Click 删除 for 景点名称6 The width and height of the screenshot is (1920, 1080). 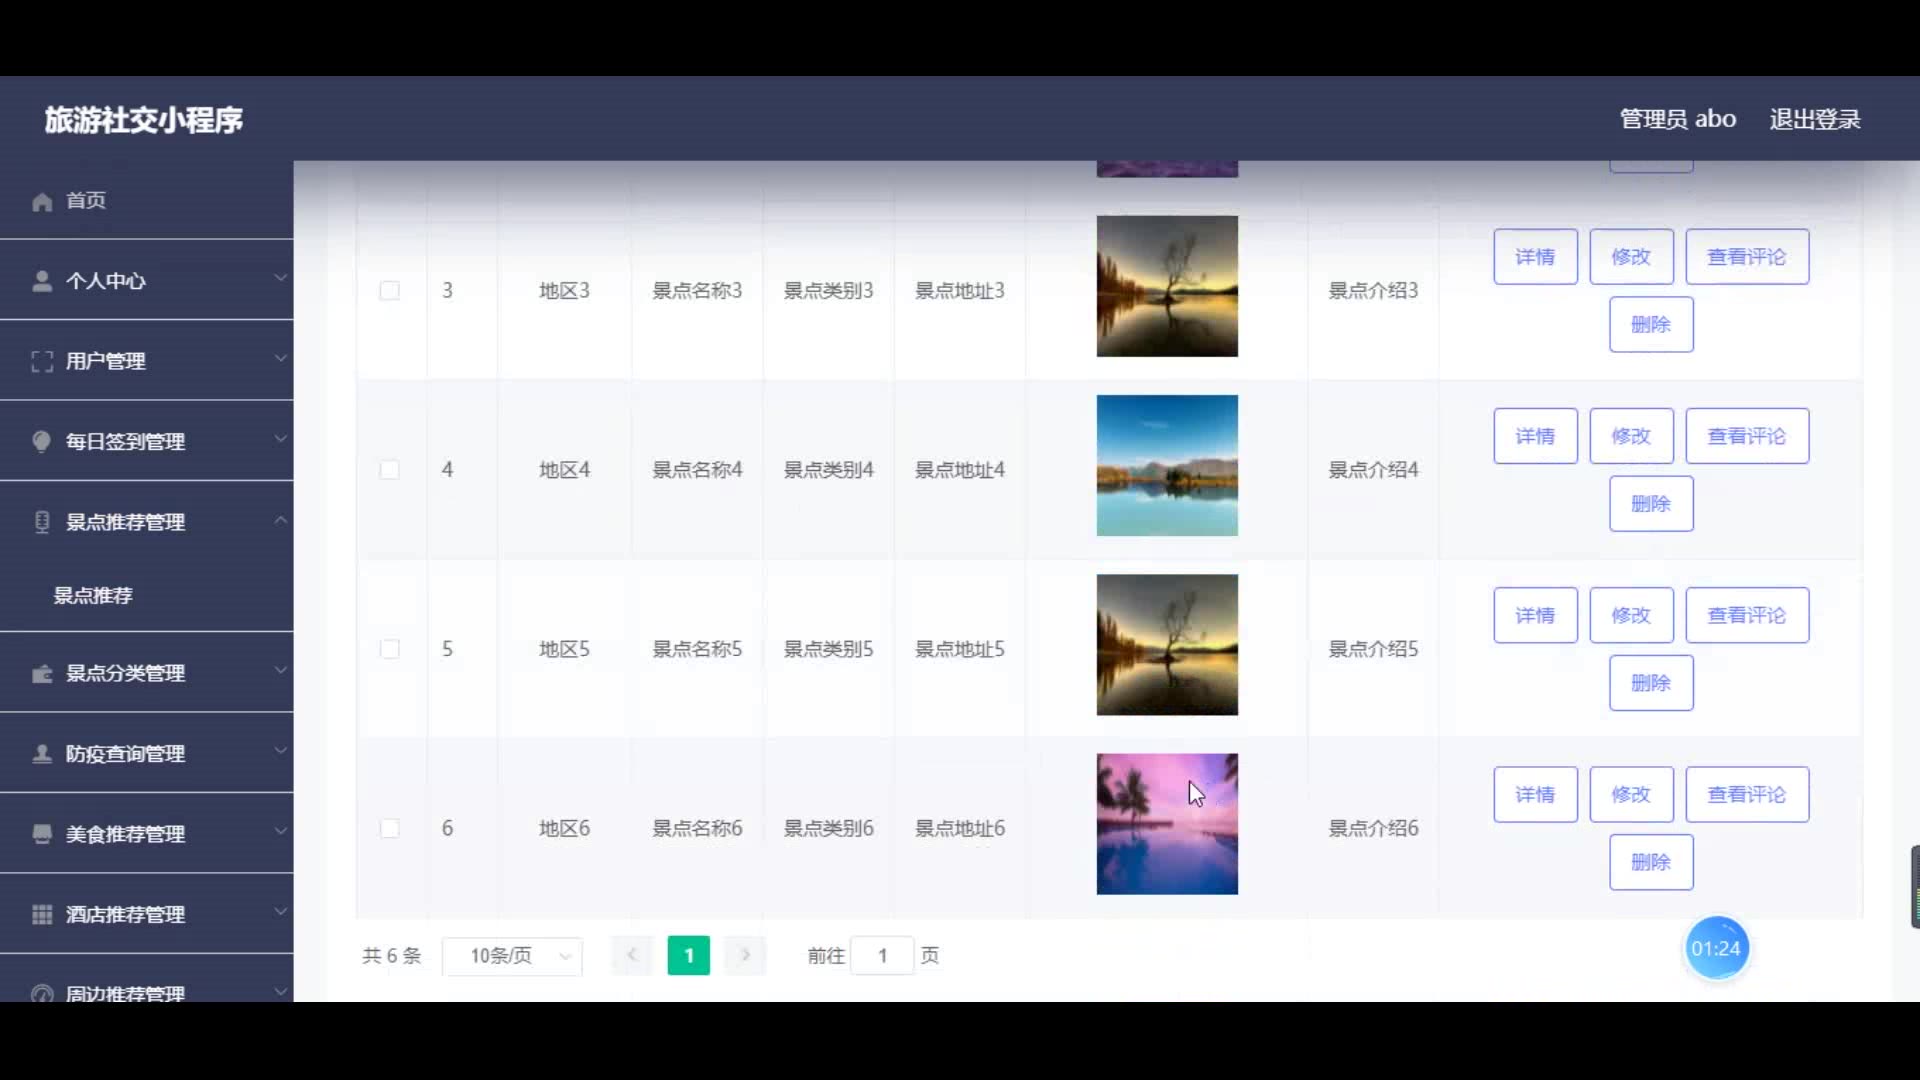pos(1651,861)
